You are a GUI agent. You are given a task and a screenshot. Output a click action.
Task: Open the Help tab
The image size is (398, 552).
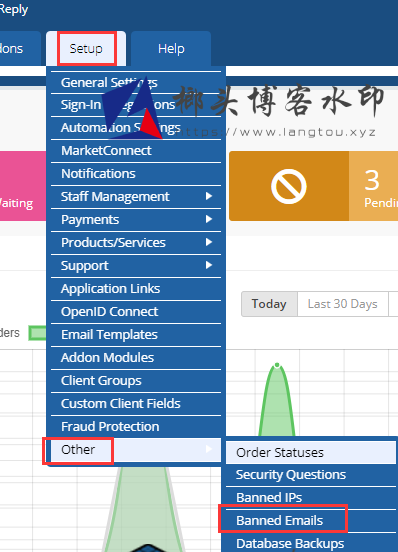pos(171,48)
